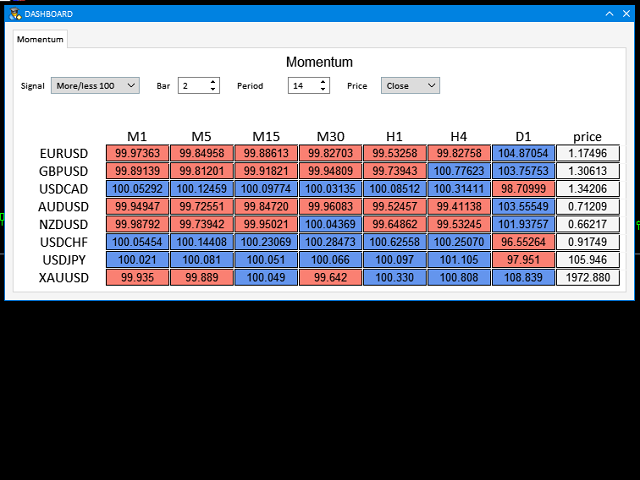Click the D1 column header
The height and width of the screenshot is (480, 640).
[x=523, y=136]
